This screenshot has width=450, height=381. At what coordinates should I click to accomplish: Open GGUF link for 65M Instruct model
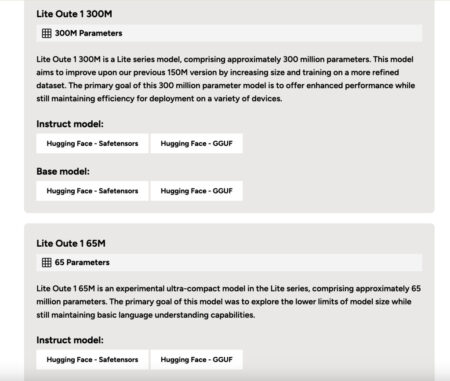pyautogui.click(x=197, y=359)
